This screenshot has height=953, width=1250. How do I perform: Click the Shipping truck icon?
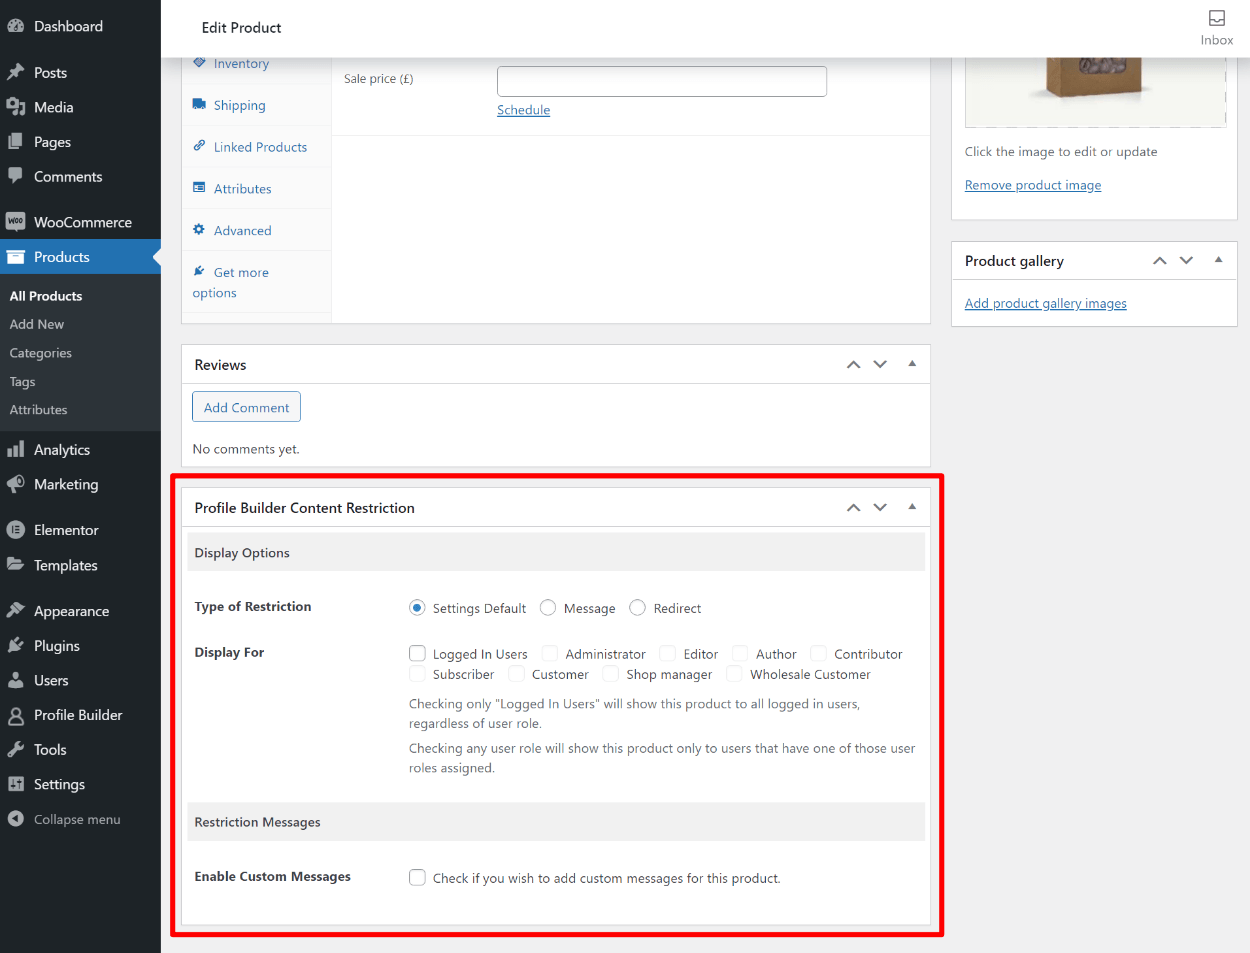pos(199,104)
